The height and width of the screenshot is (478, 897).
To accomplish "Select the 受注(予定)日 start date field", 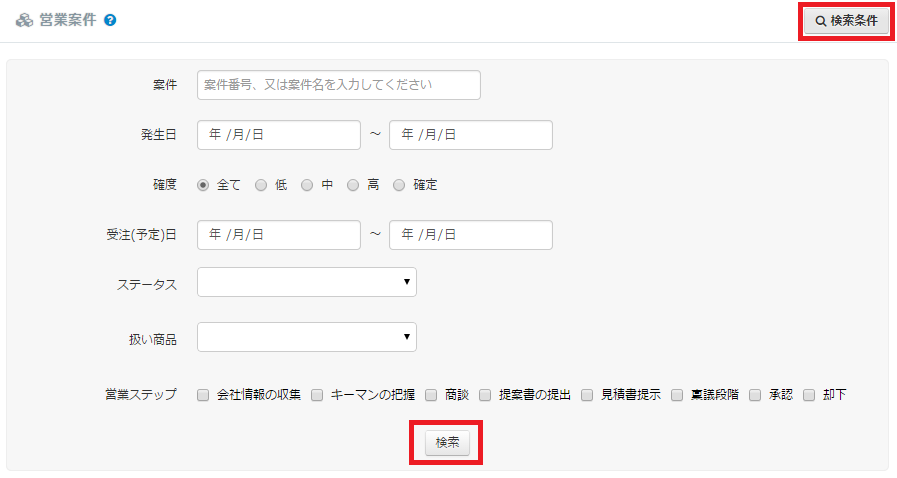I will pyautogui.click(x=279, y=235).
